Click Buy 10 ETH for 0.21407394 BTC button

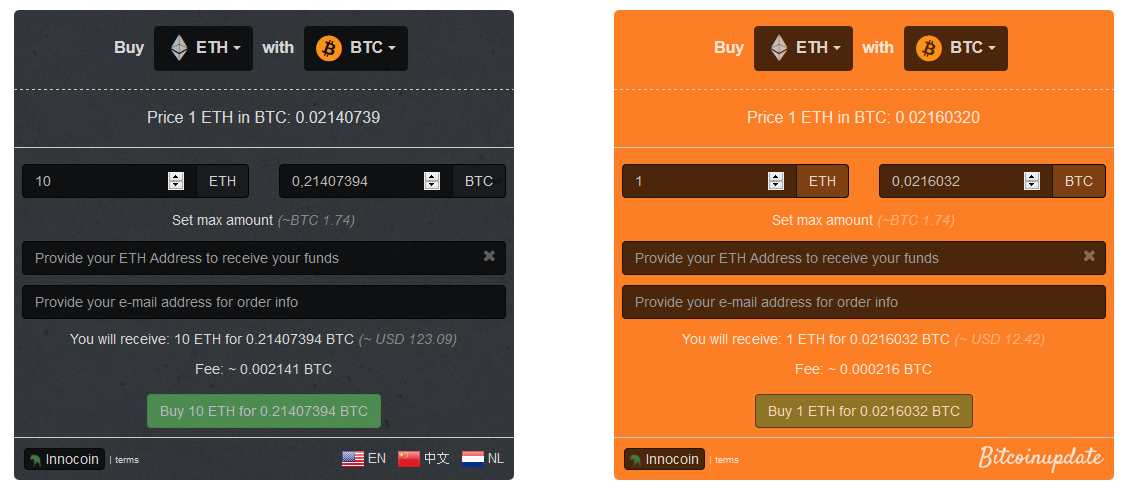(x=264, y=411)
